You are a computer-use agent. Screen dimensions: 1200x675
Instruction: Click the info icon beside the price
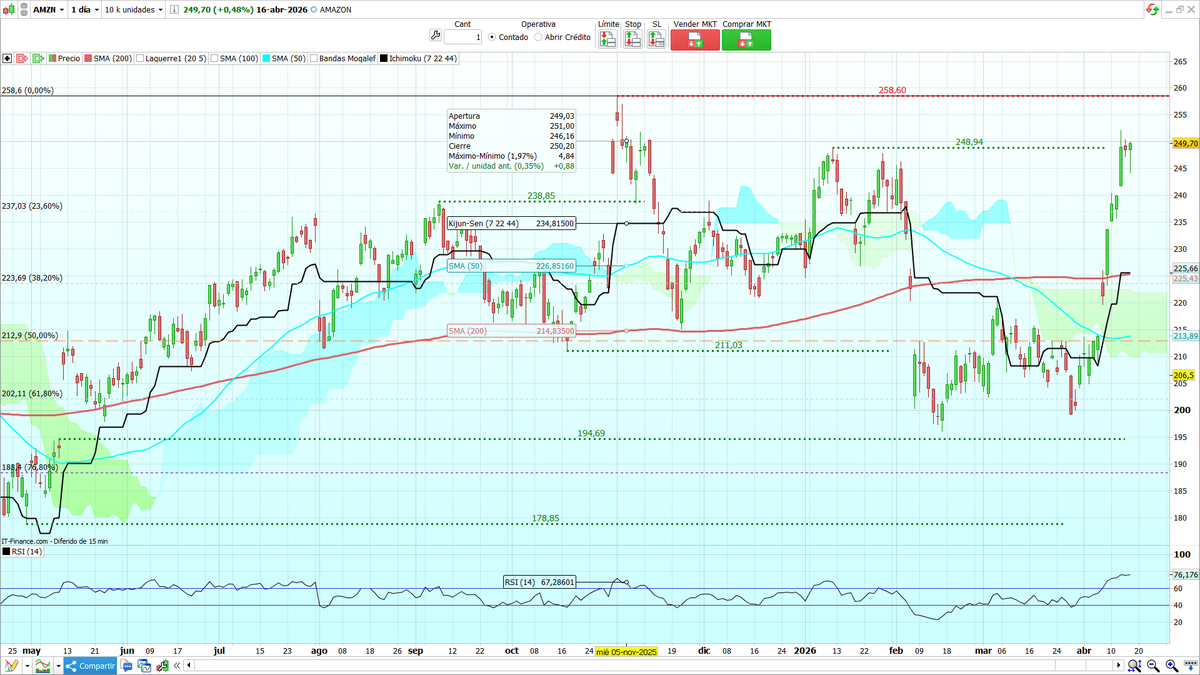click(173, 10)
